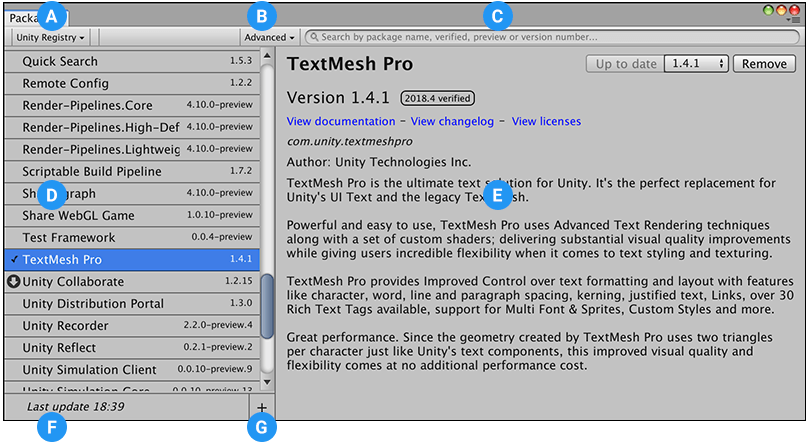Click the installed checkmark next to TextMesh Pro
The height and width of the screenshot is (444, 808).
pyautogui.click(x=12, y=259)
